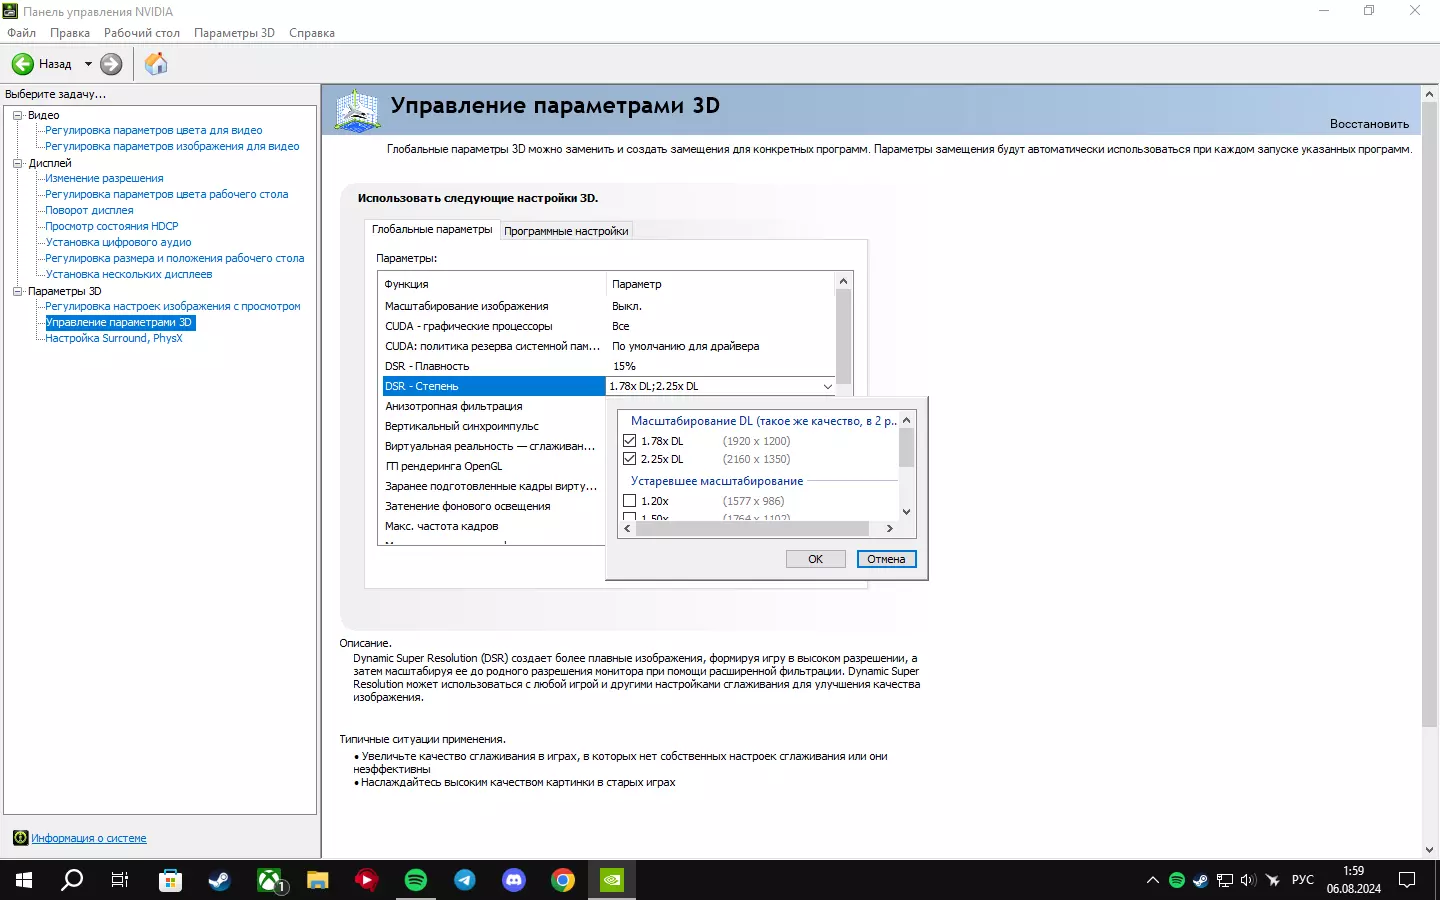Viewport: 1440px width, 900px height.
Task: Click the DSR popup horizontal scrollbar
Action: click(752, 528)
